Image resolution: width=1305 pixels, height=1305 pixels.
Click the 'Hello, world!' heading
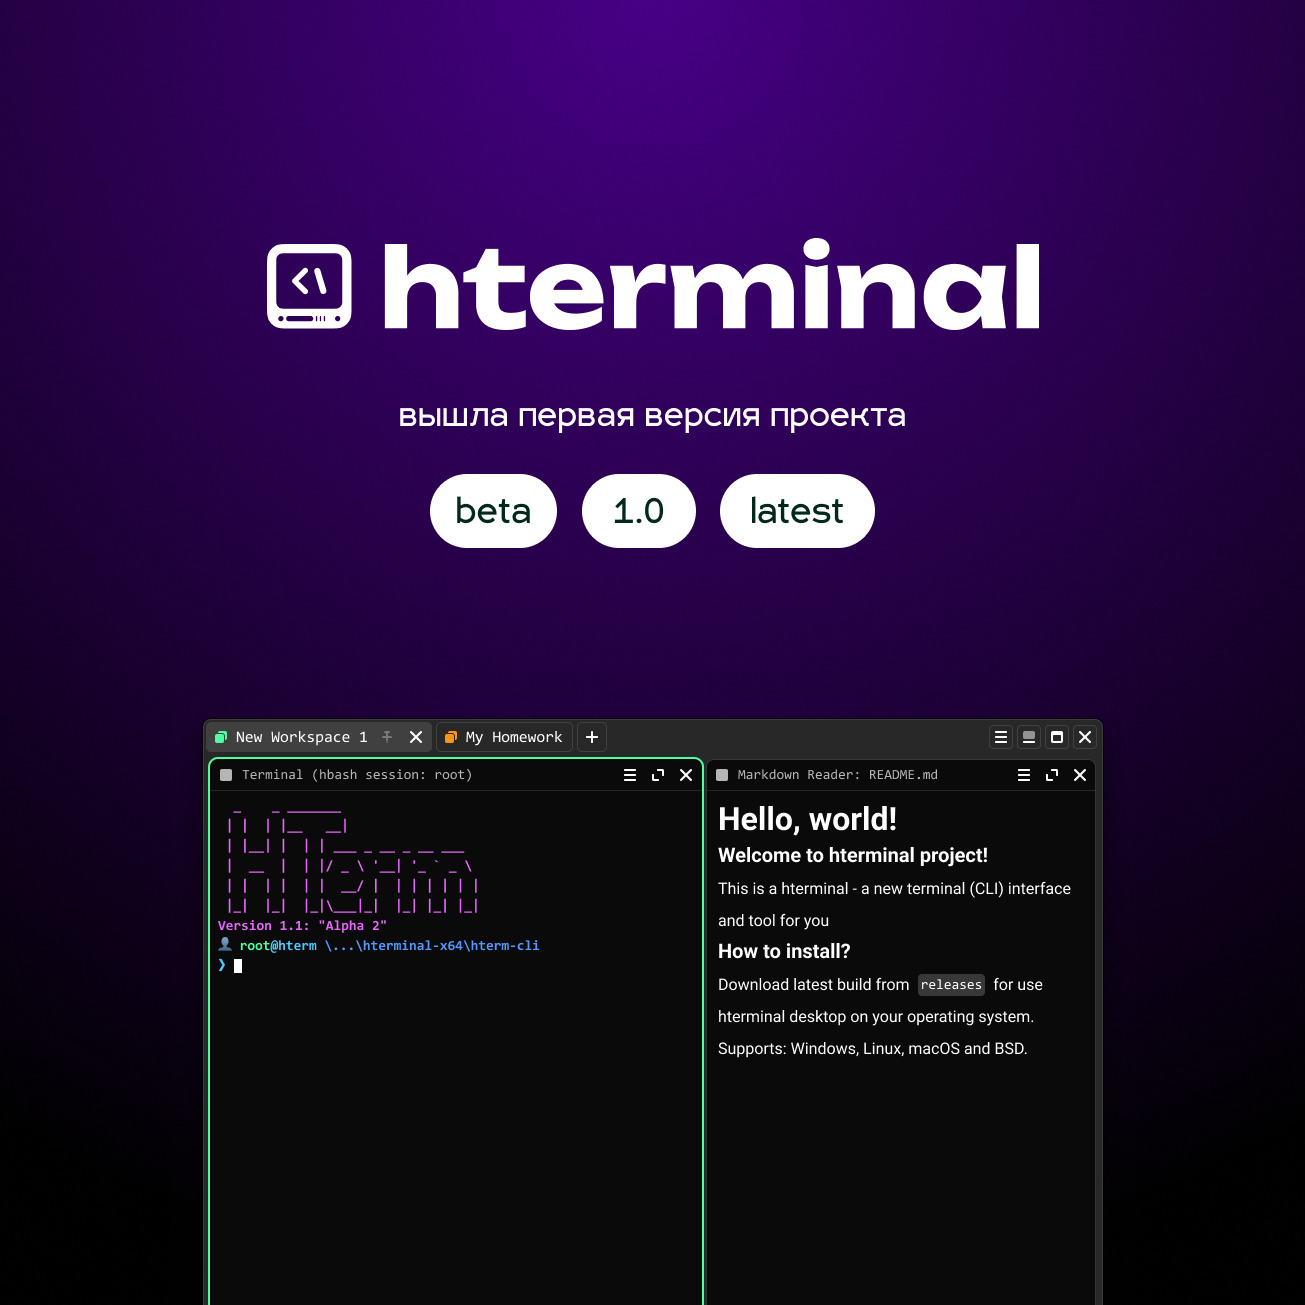(807, 819)
